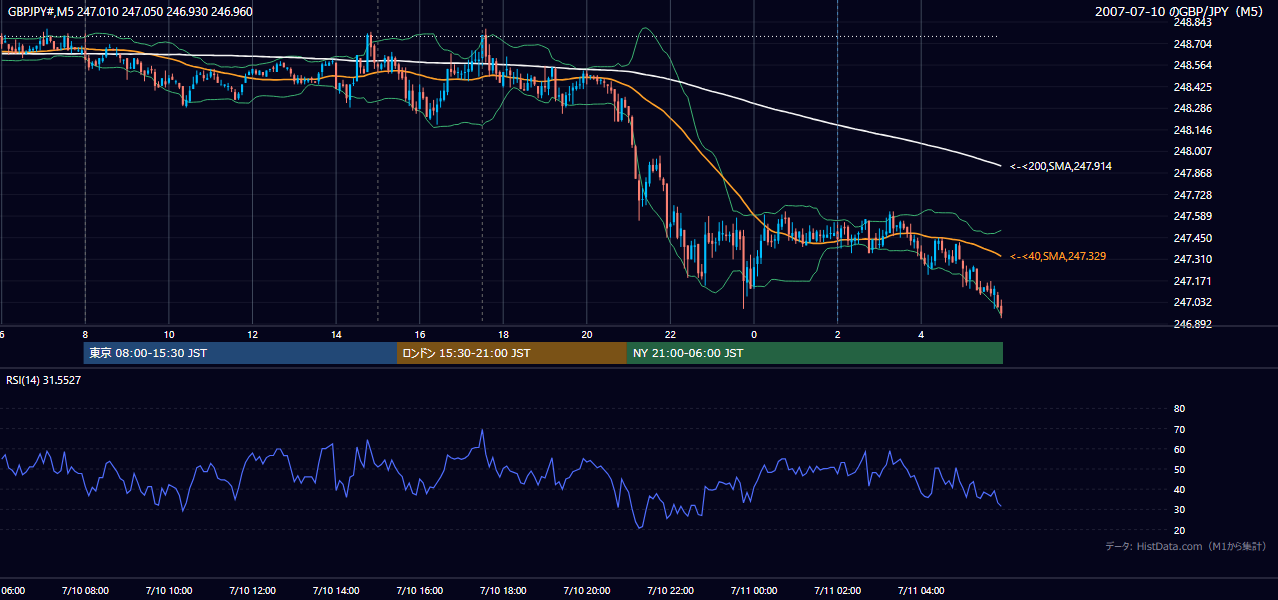This screenshot has width=1278, height=600.
Task: Click the 40 SMA label 247.329
Action: pyautogui.click(x=1058, y=257)
